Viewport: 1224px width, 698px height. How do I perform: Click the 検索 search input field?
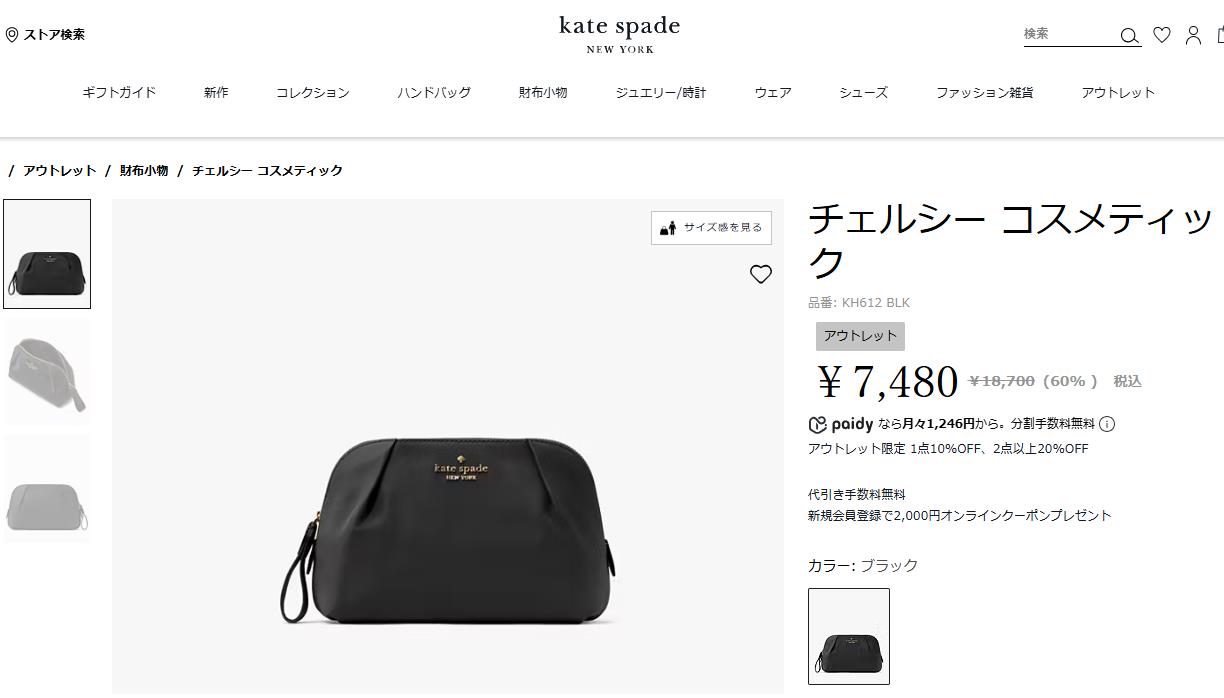[1069, 34]
